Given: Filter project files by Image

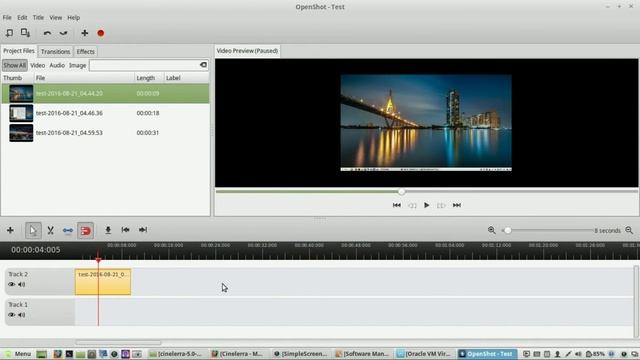Looking at the screenshot, I should click(78, 65).
